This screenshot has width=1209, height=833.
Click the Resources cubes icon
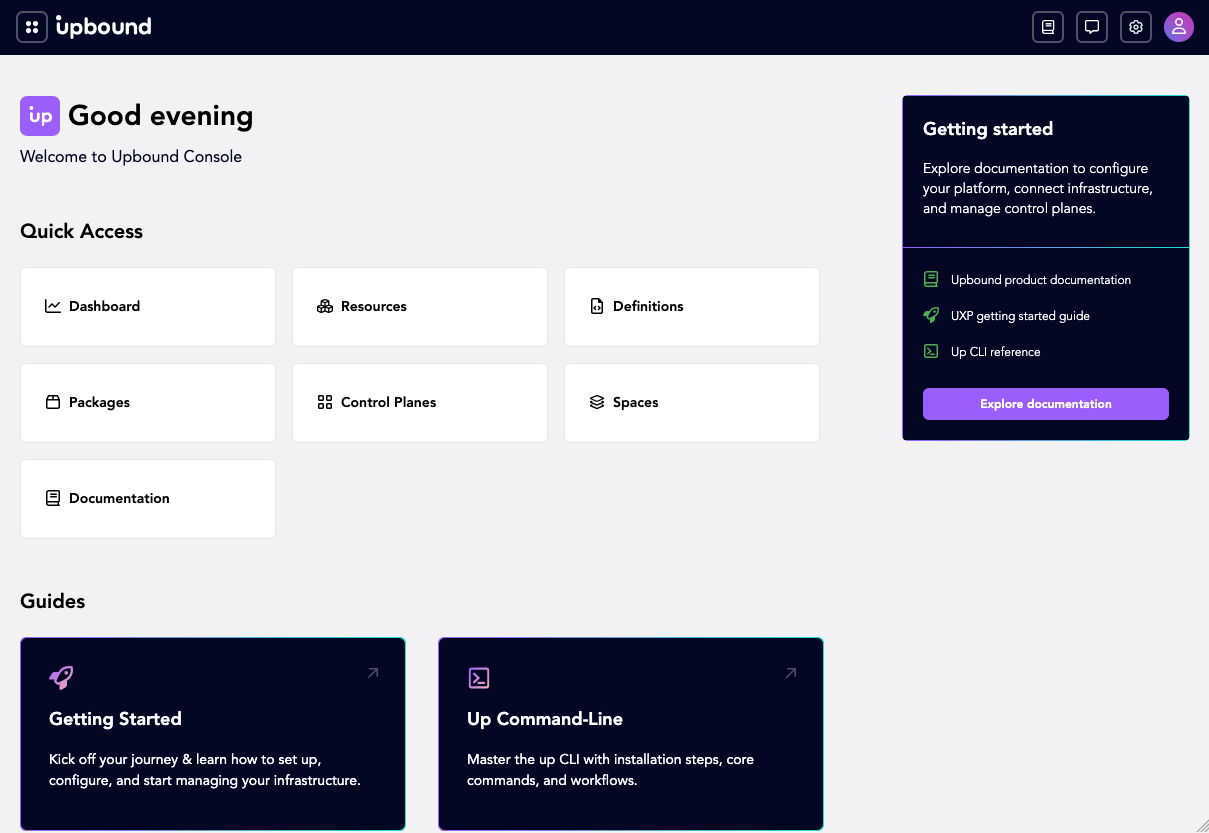[325, 306]
